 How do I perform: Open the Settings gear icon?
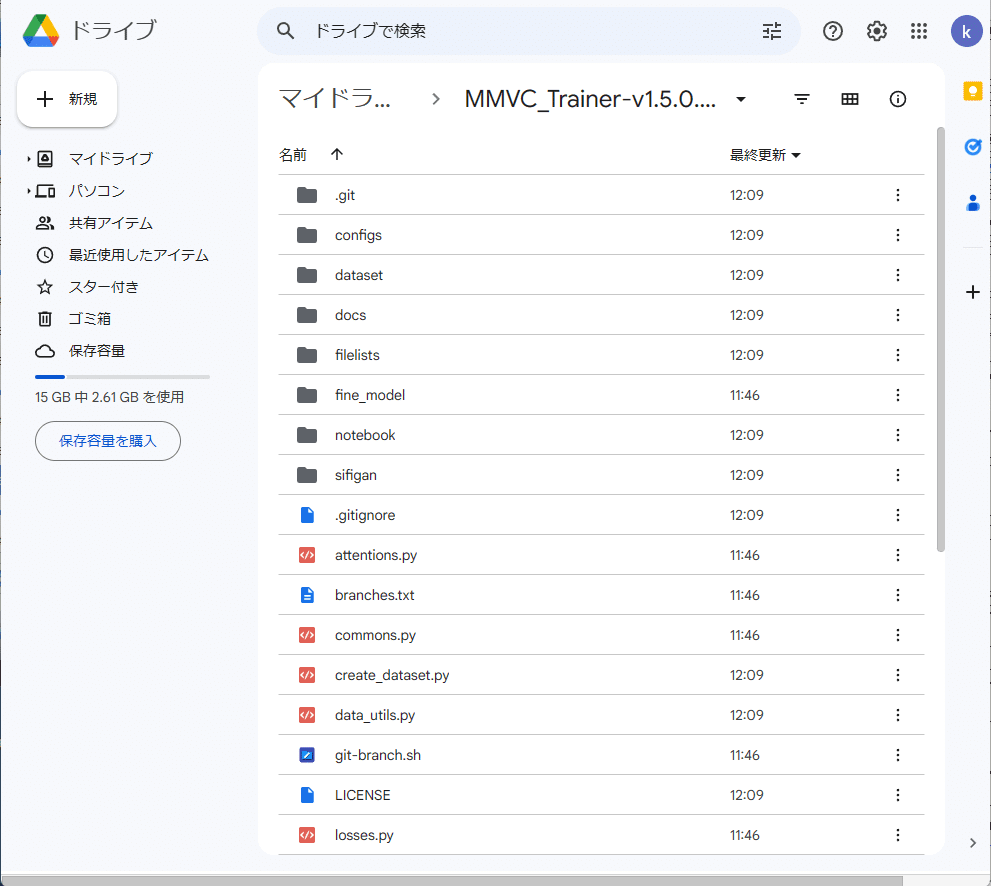point(876,31)
